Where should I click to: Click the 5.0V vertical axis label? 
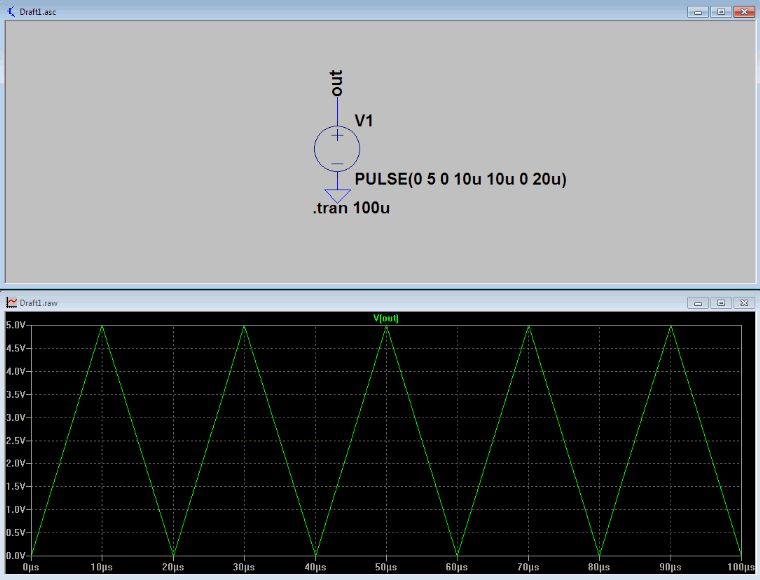(x=15, y=325)
